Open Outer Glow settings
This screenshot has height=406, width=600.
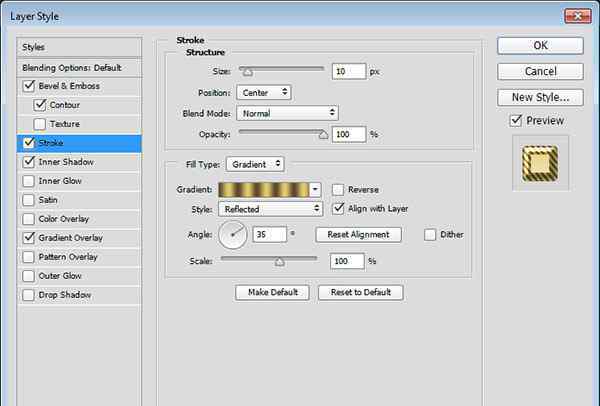click(x=60, y=276)
